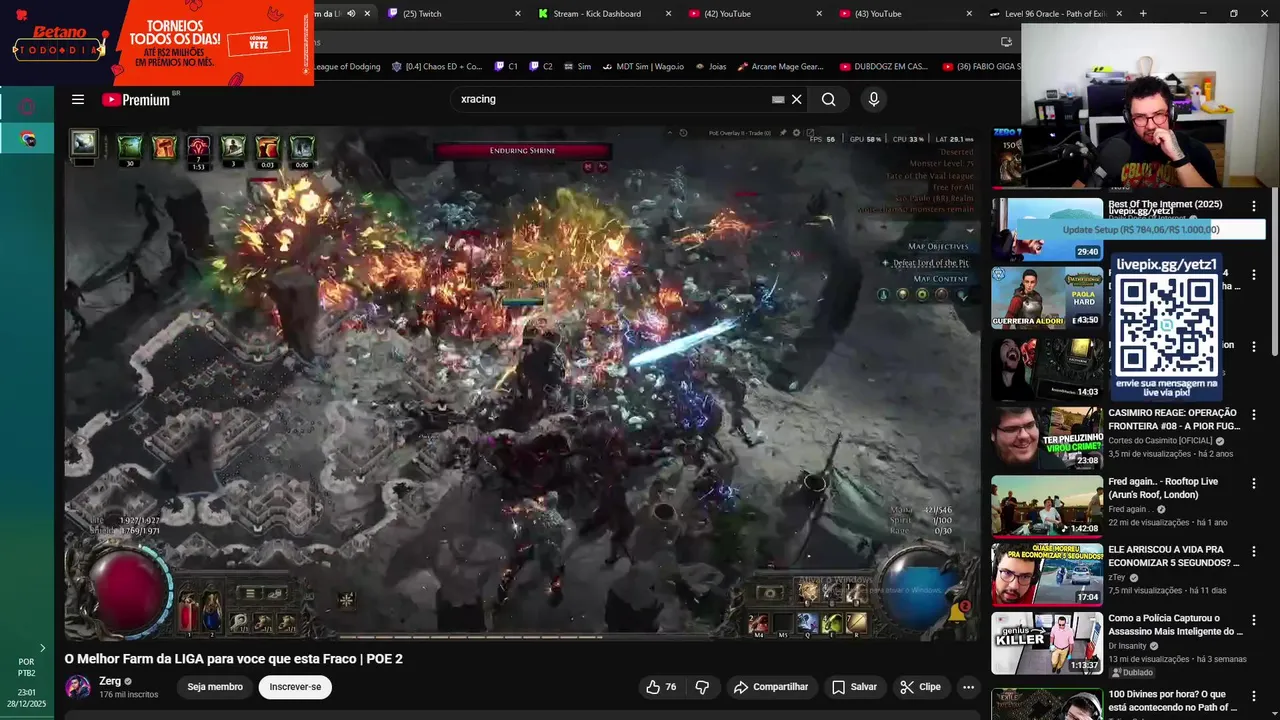Open Como a Polícia Capturou video title
Screen dimensions: 1280x720
[1175, 625]
